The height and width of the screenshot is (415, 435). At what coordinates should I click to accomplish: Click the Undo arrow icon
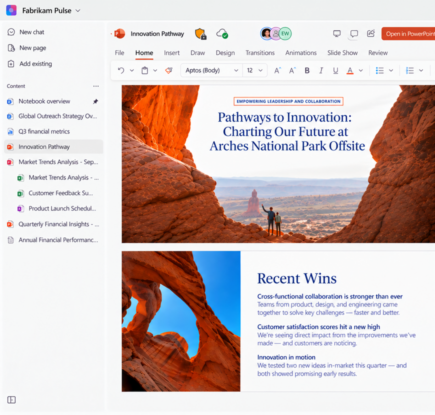121,70
